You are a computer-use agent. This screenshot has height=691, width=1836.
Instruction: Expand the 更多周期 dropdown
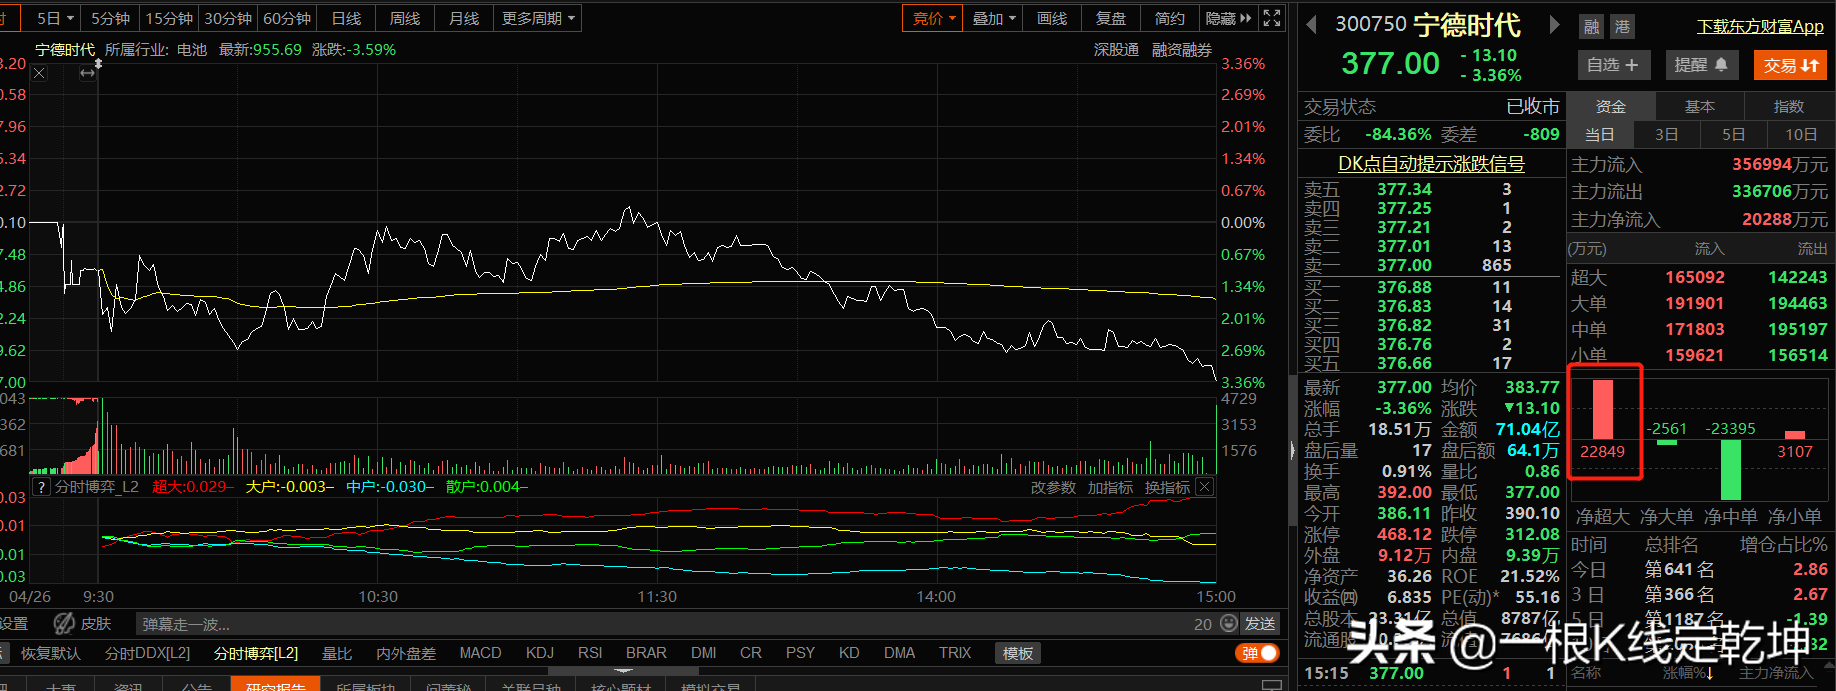click(538, 18)
